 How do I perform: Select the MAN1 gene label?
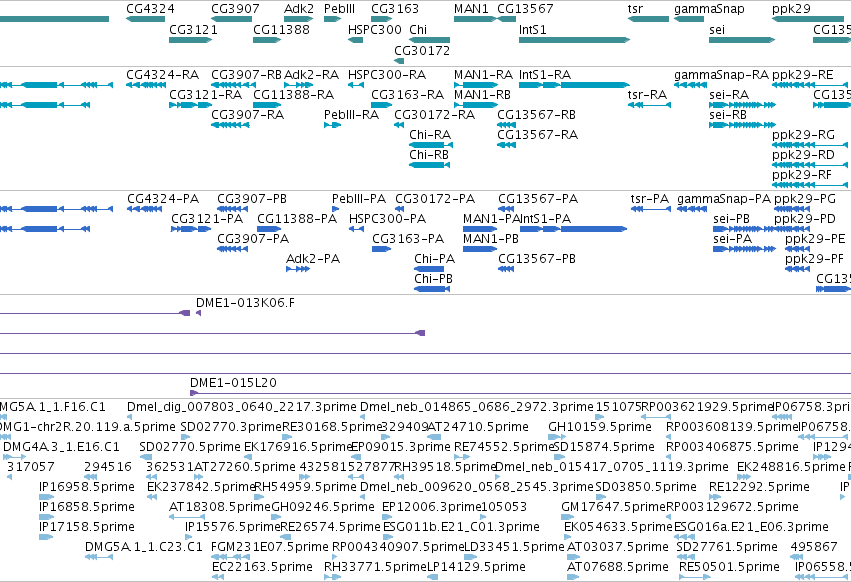click(471, 9)
